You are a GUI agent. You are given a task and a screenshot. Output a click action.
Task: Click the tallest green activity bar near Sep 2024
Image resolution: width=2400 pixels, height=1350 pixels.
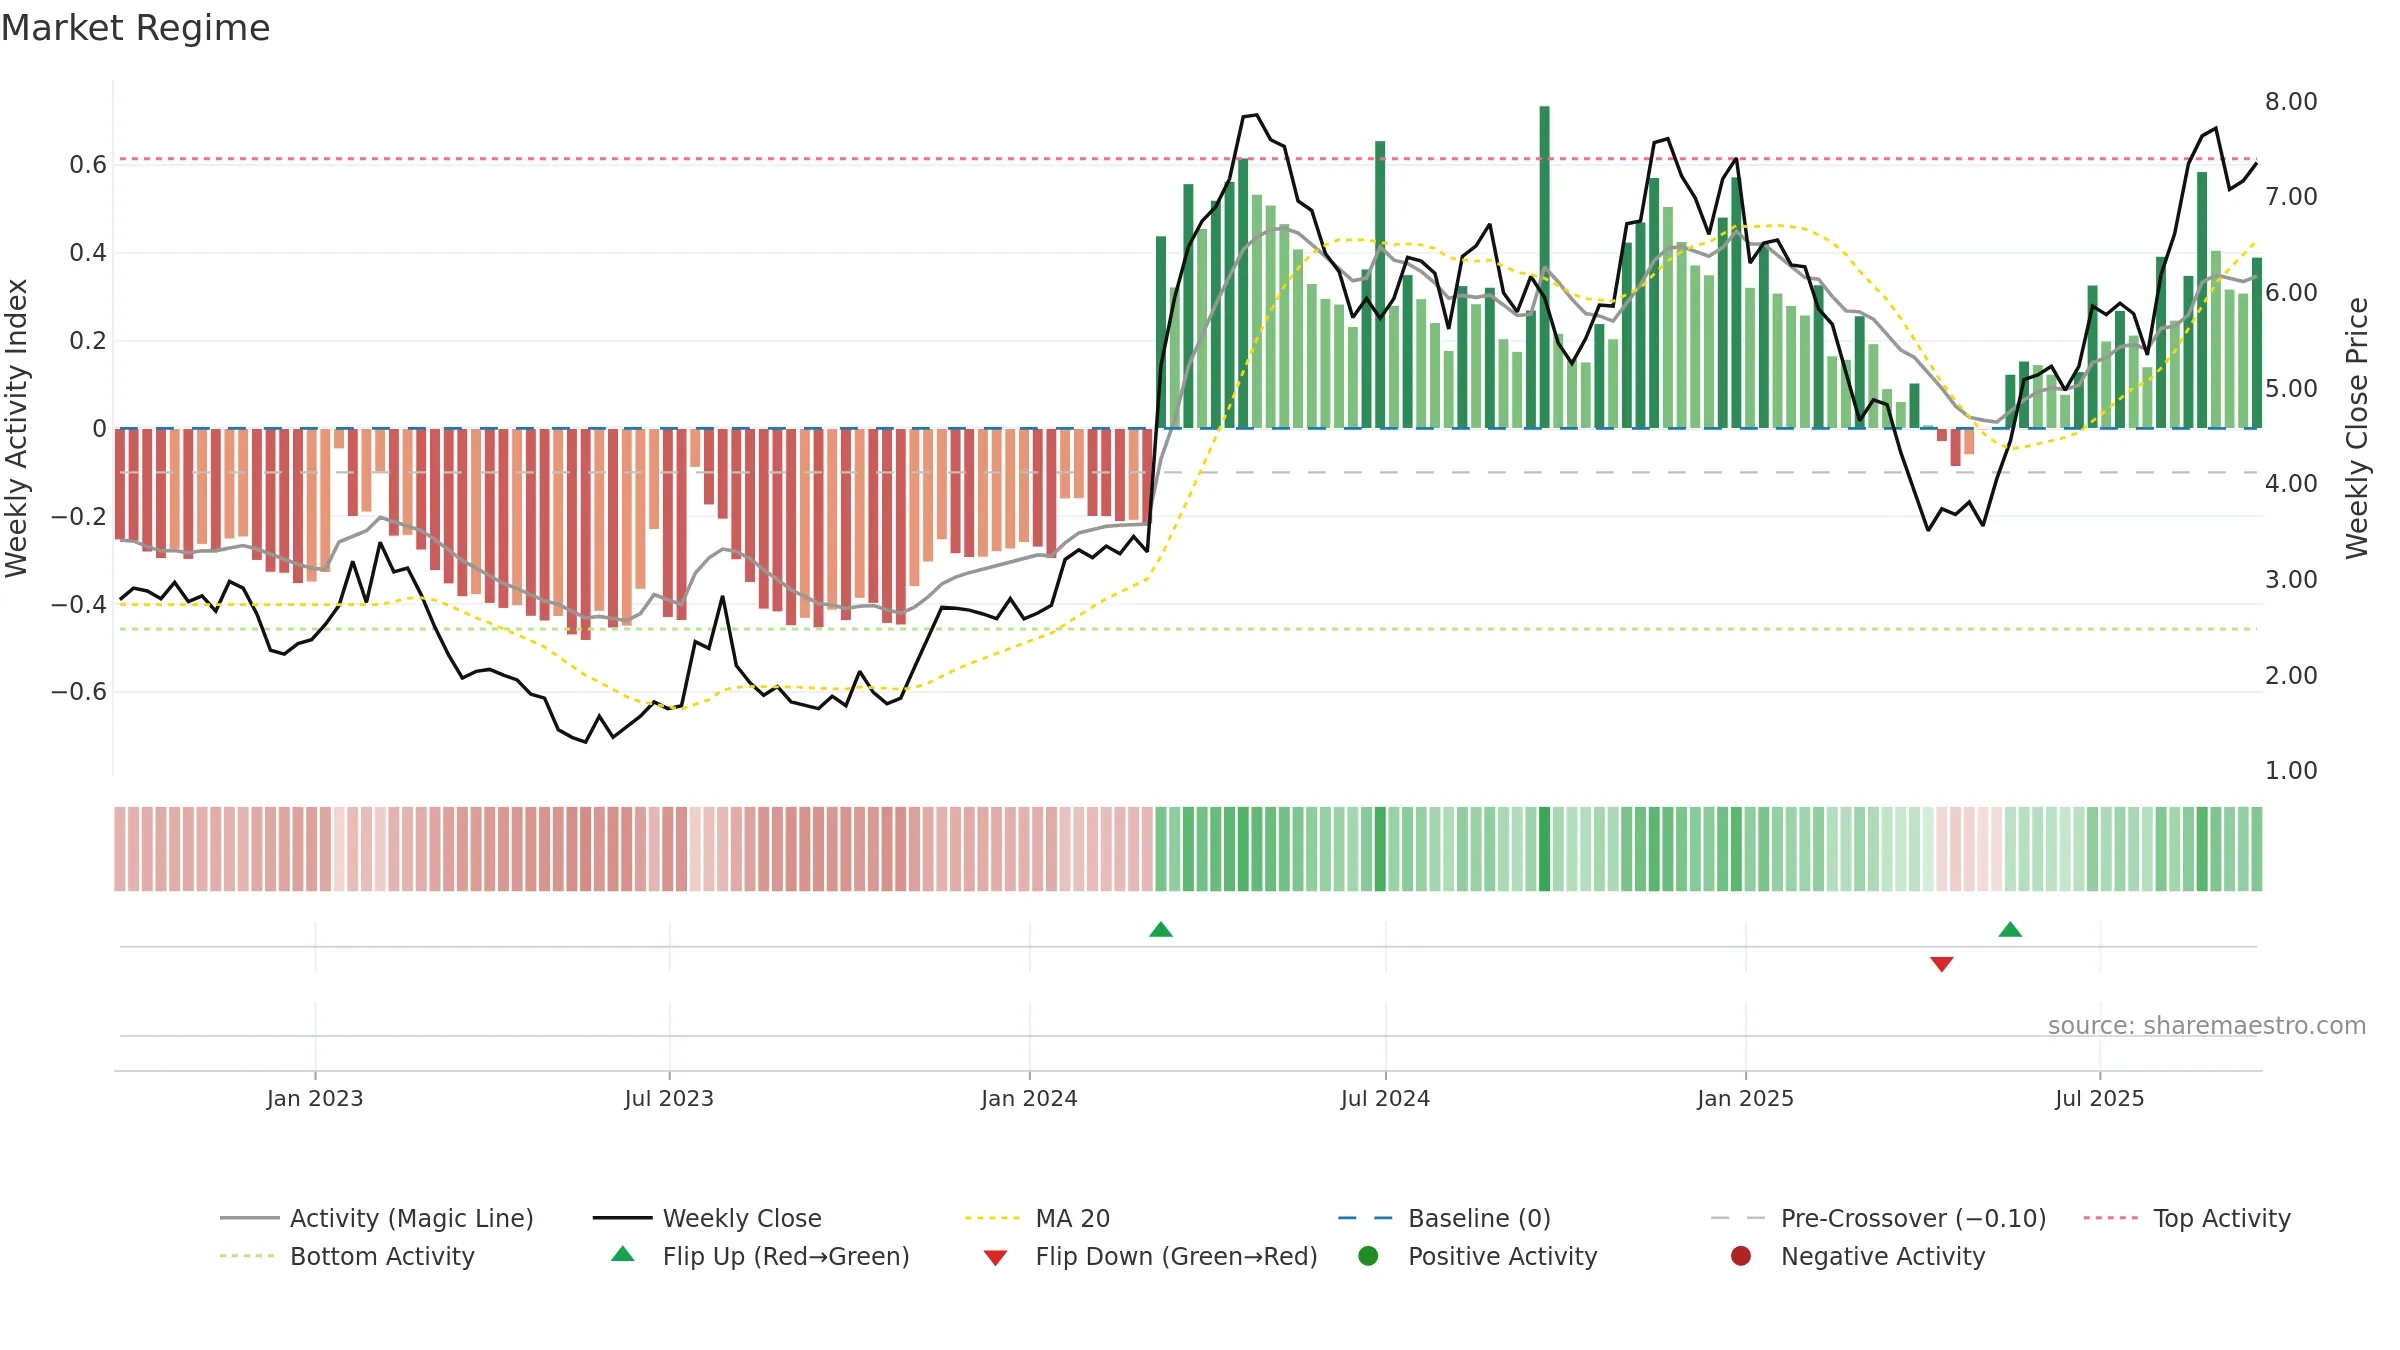pos(1544,267)
